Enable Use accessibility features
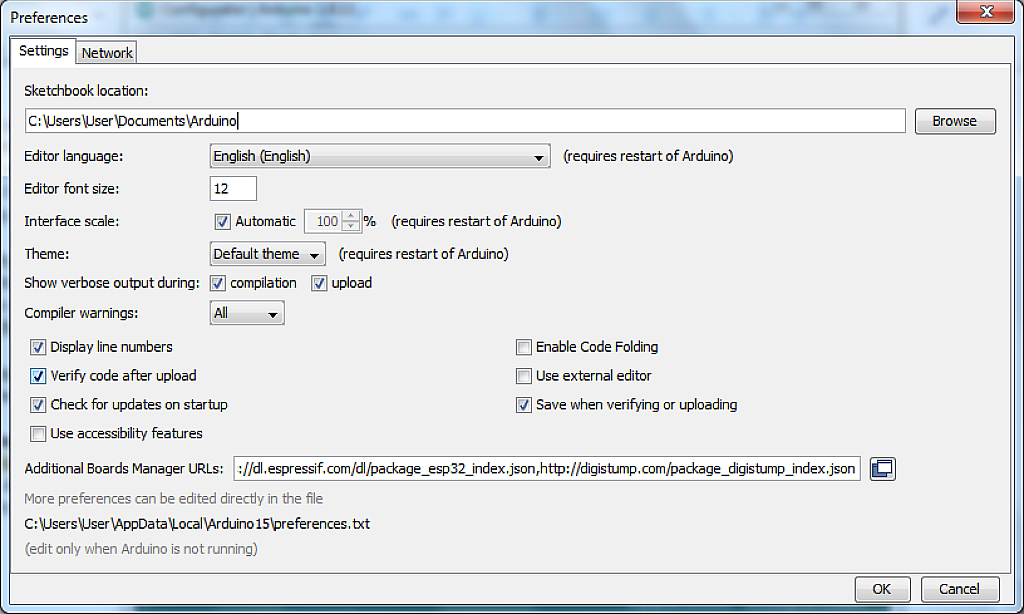1024x614 pixels. pyautogui.click(x=37, y=433)
